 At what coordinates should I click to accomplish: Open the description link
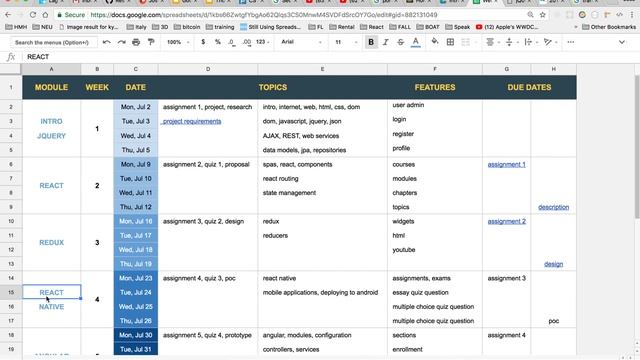point(553,207)
